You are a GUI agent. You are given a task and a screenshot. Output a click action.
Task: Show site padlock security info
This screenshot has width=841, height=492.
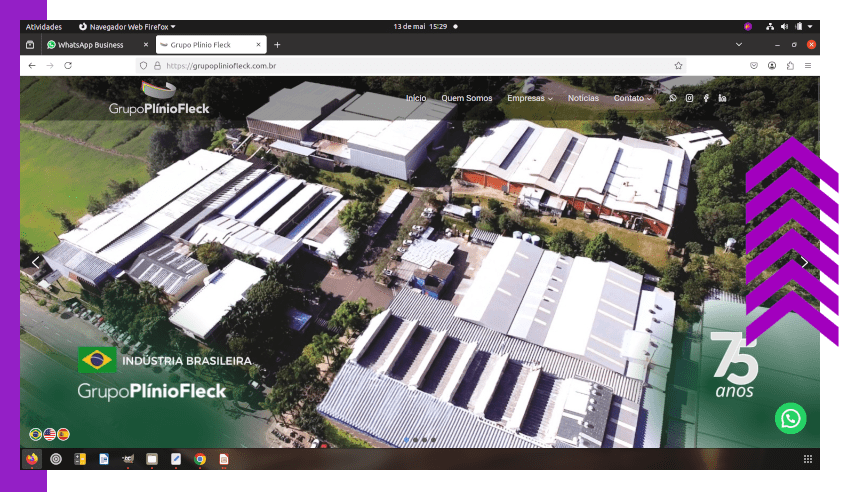point(157,65)
